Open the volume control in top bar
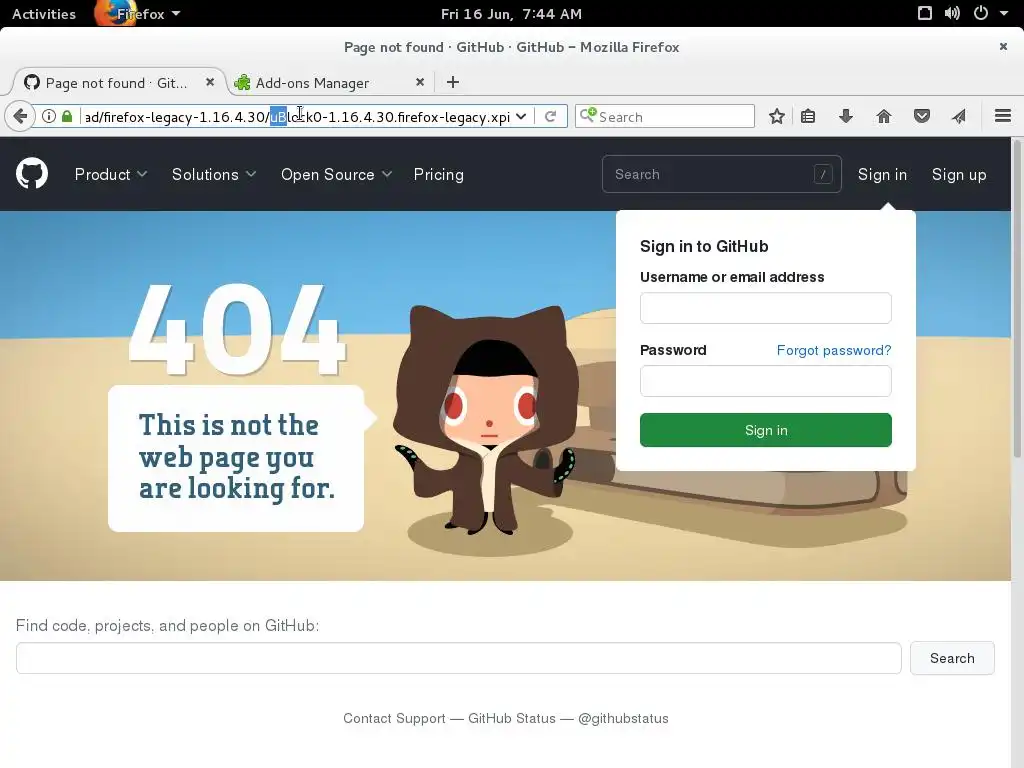1024x768 pixels. point(952,13)
